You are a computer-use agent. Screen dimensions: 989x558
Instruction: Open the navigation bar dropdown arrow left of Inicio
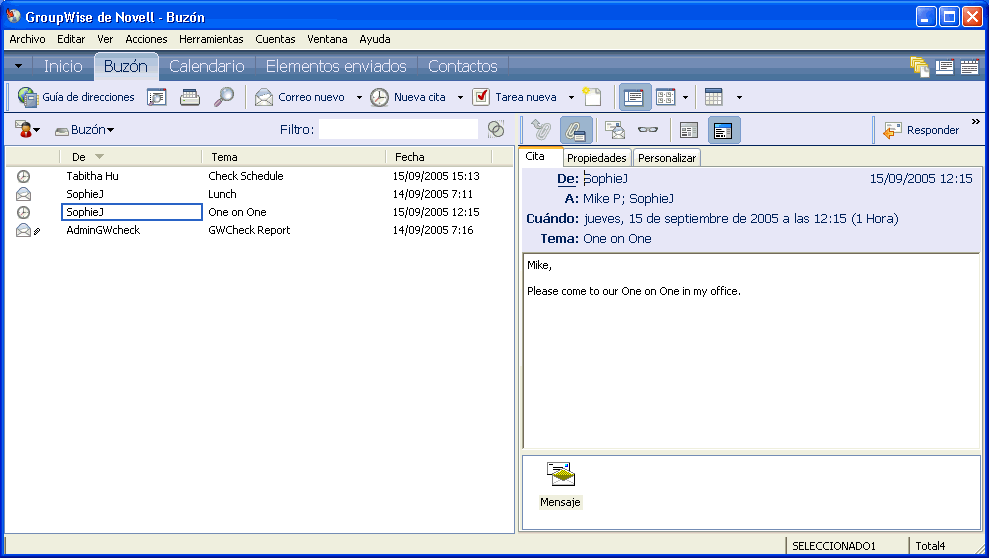(18, 66)
